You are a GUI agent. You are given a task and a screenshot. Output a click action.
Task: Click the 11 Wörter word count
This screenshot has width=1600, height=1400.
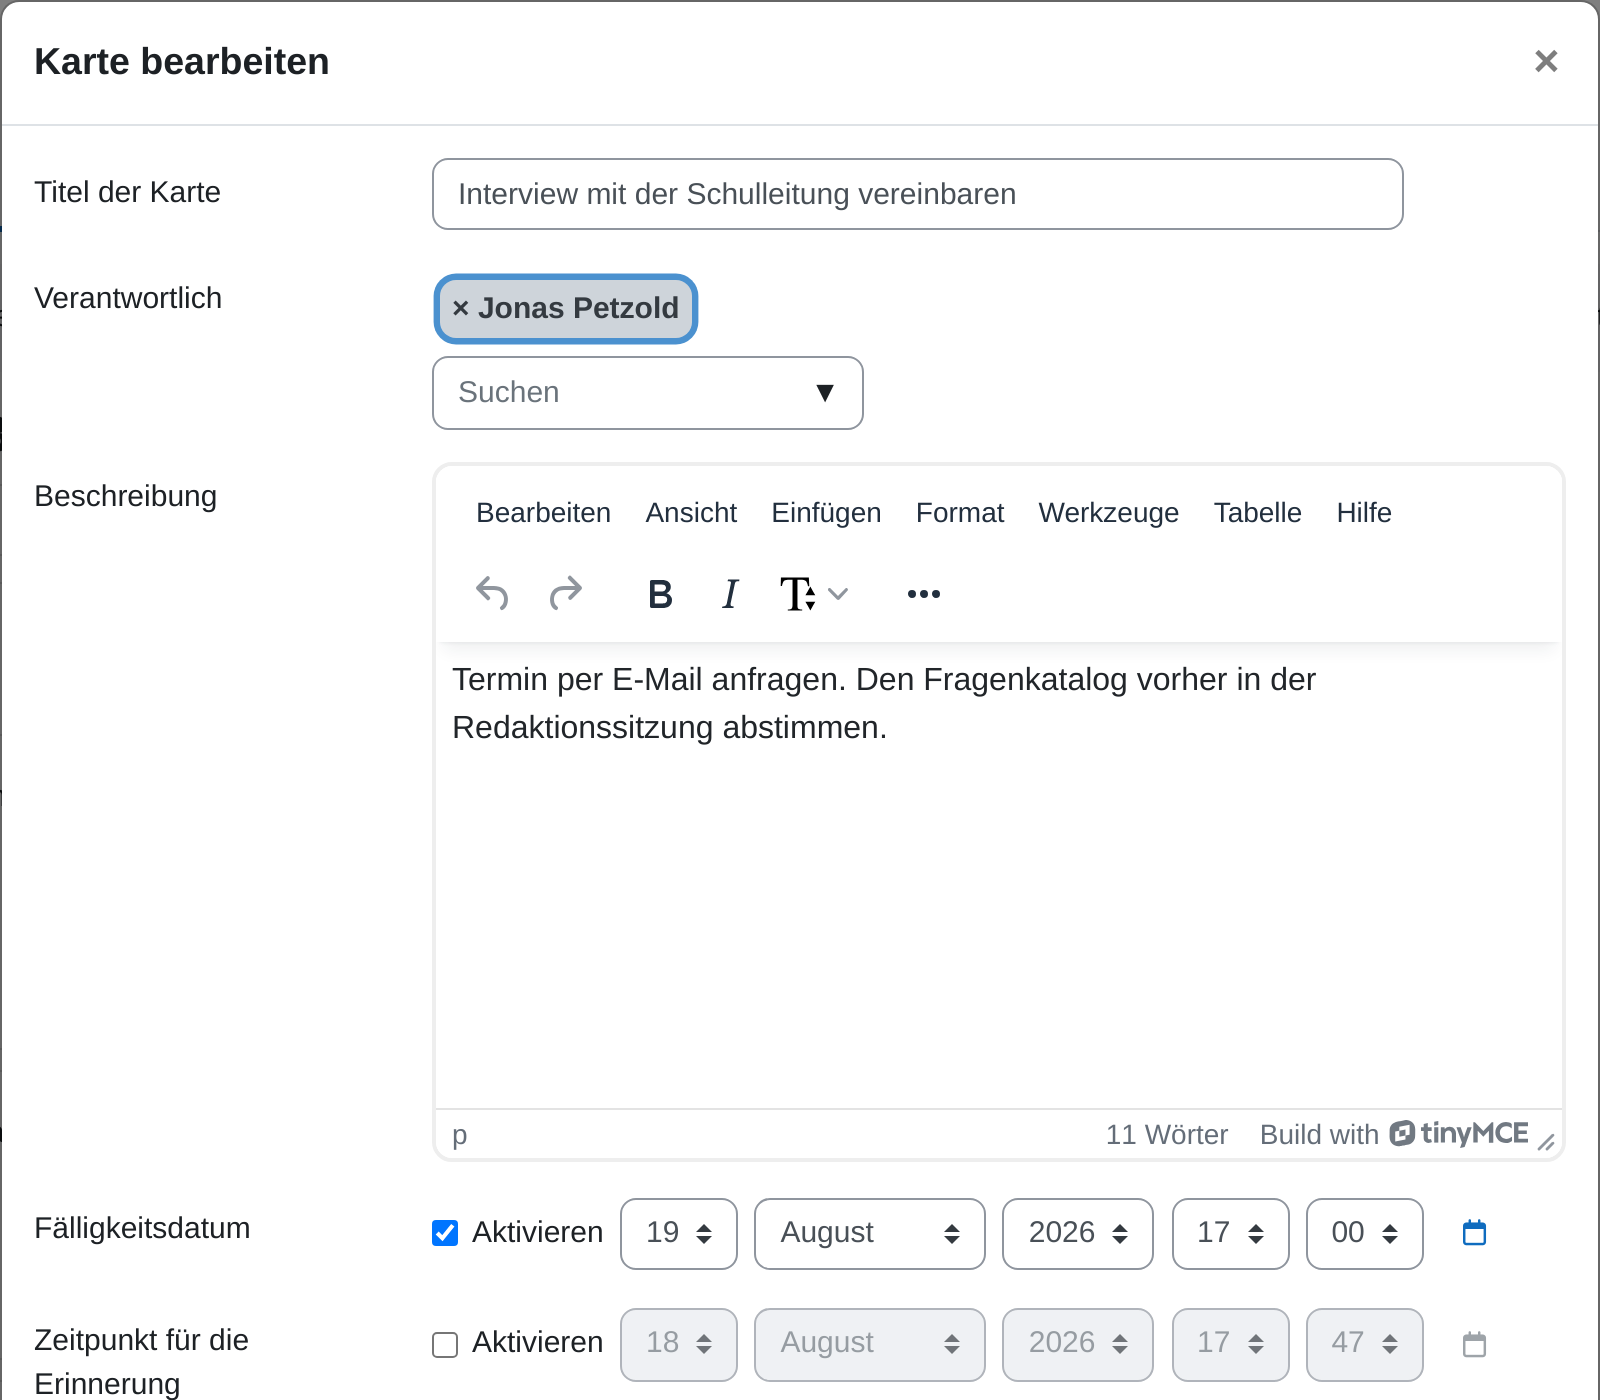click(x=1166, y=1135)
